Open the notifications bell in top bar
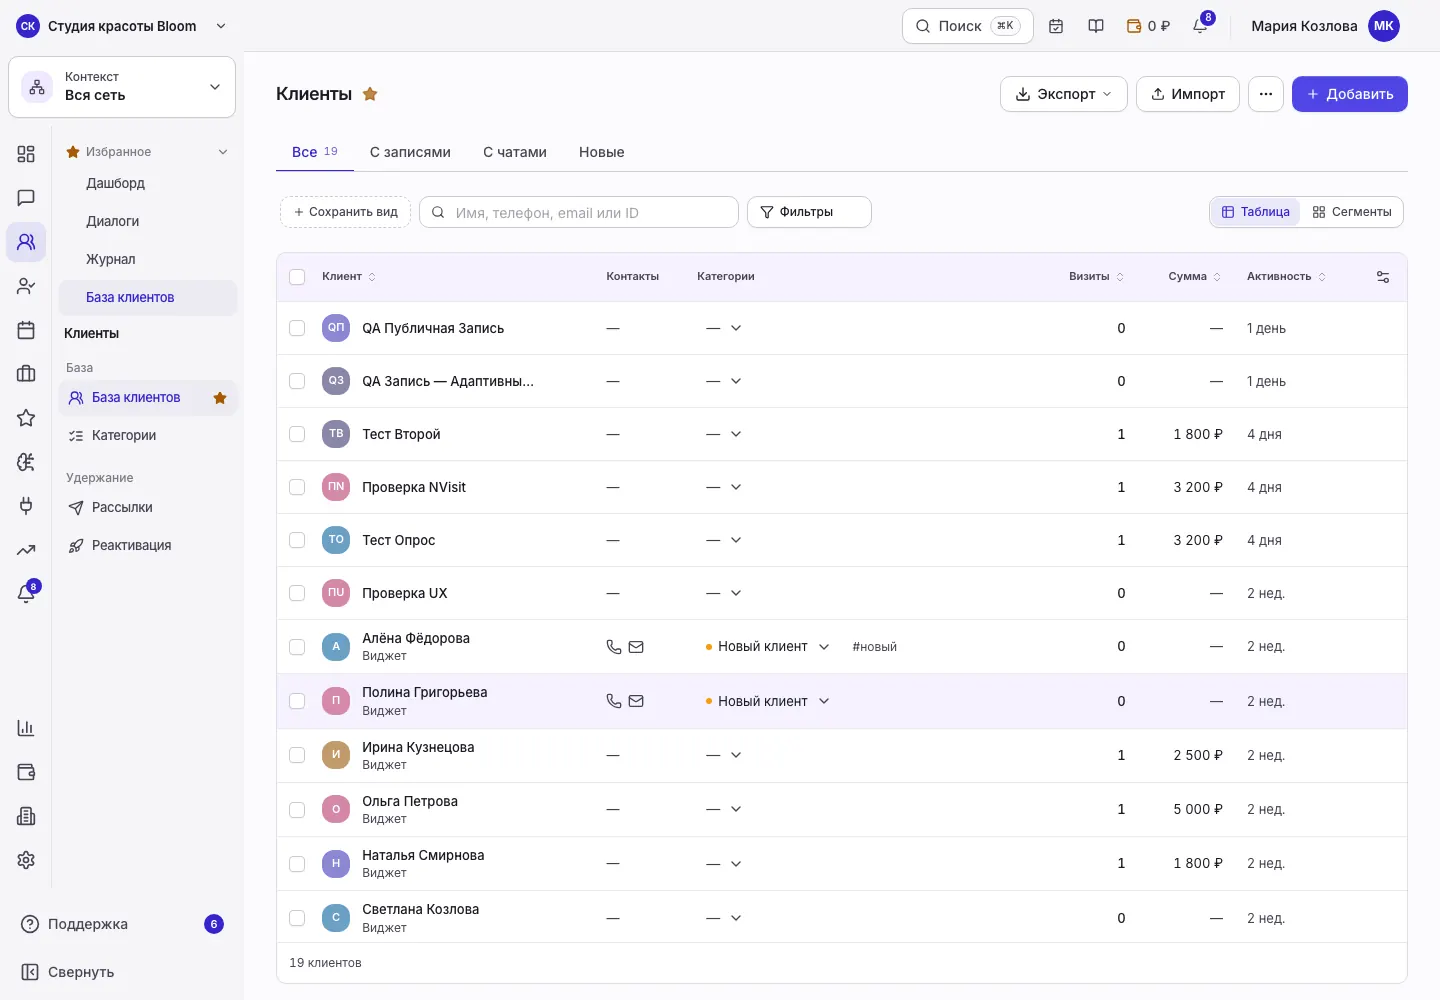 (1200, 26)
